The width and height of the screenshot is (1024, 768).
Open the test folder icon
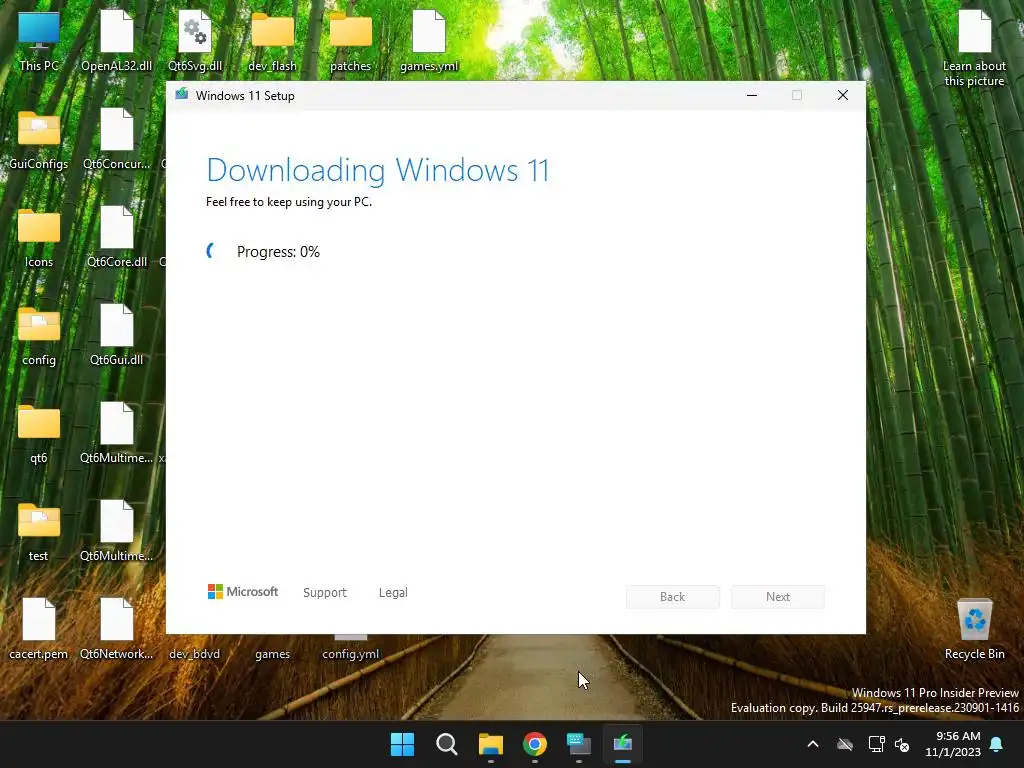pos(39,531)
